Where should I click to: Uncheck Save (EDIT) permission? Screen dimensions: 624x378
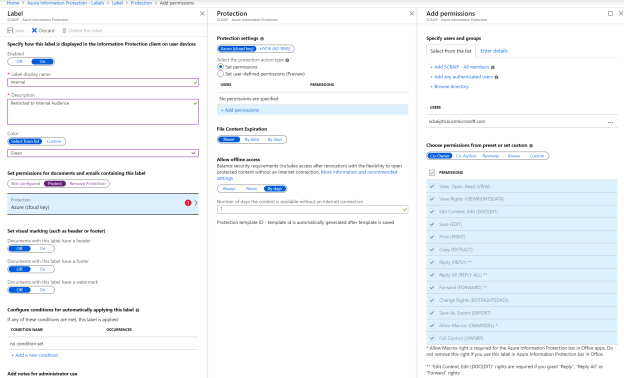click(432, 224)
